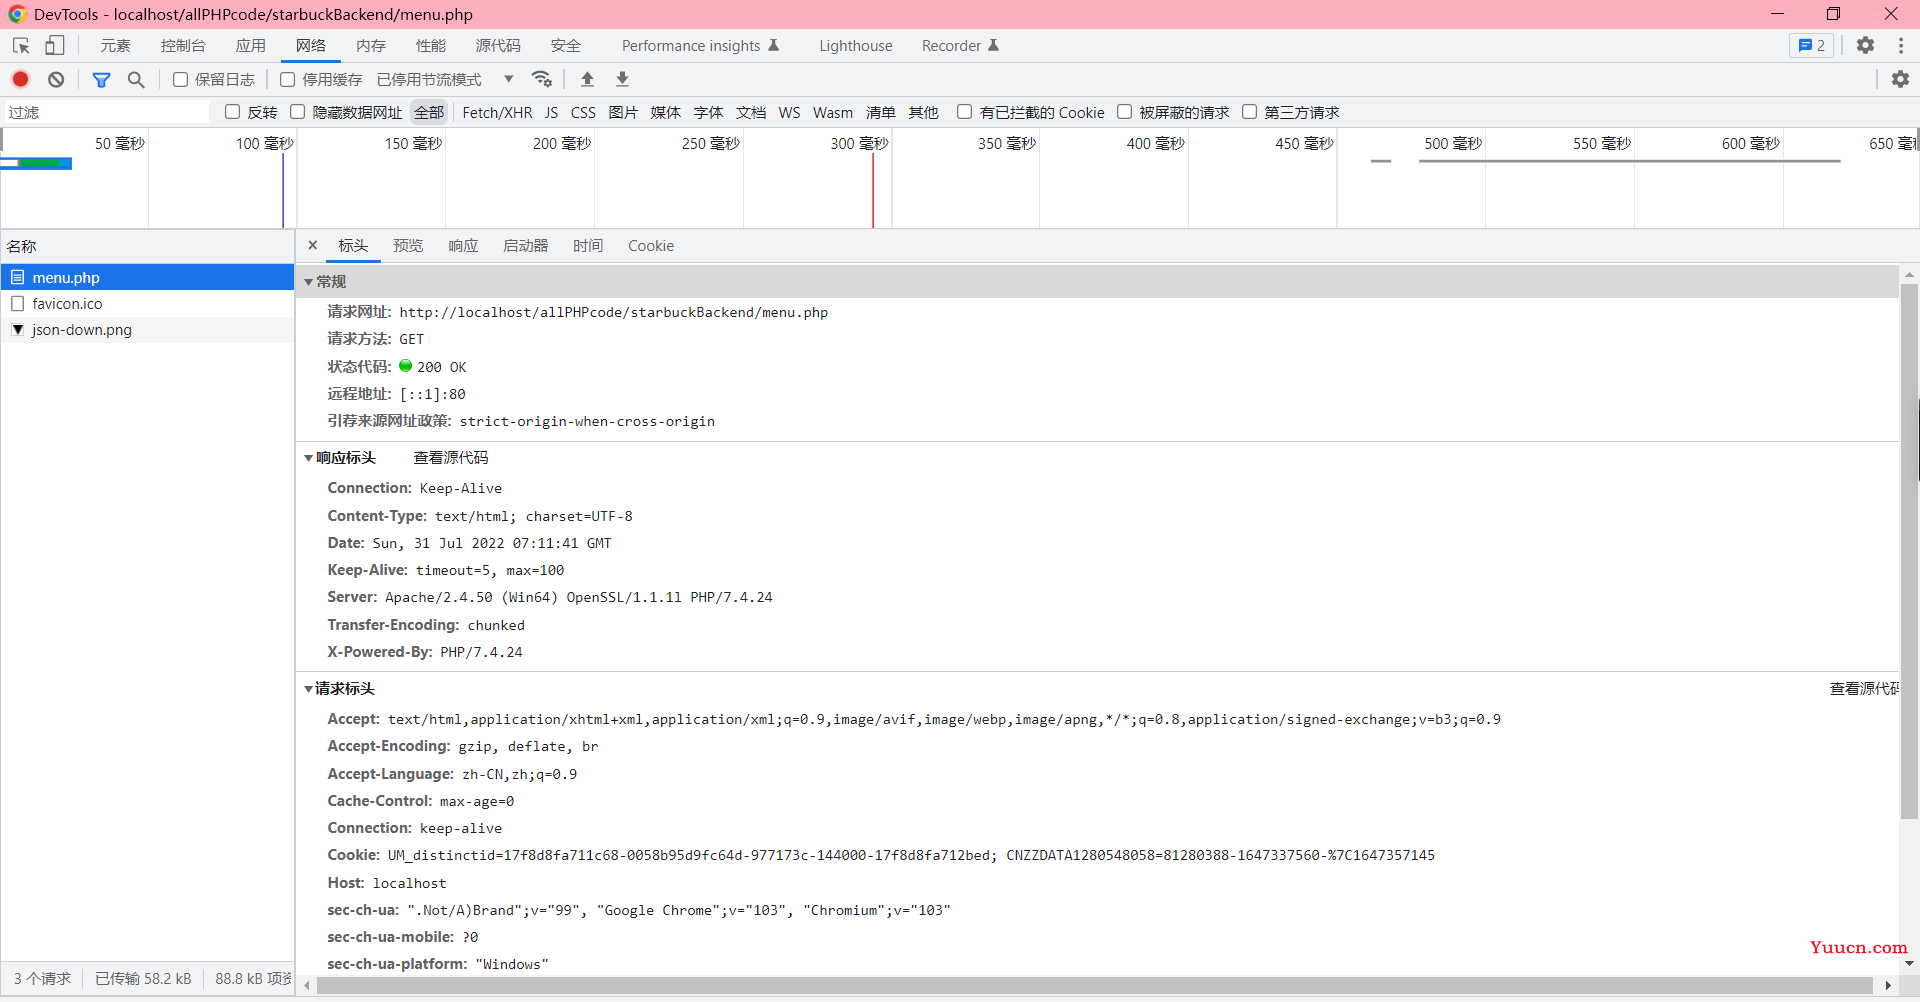Click the timeline red load marker line
This screenshot has height=1002, width=1920.
tap(873, 190)
